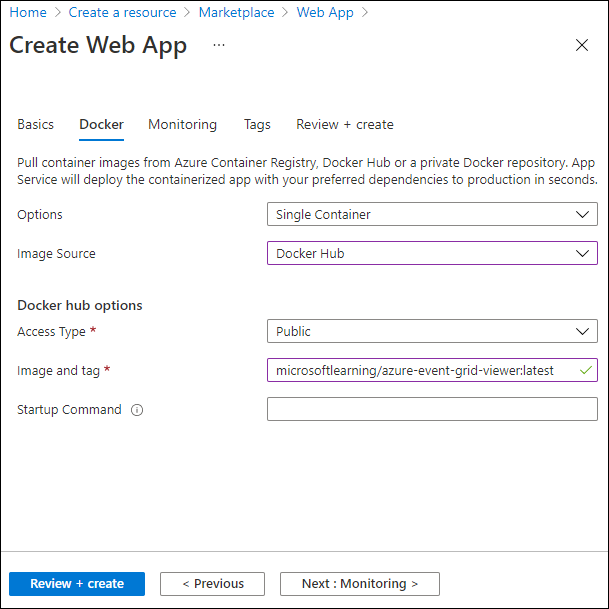Select the Docker tab
Screen dimensions: 609x609
pyautogui.click(x=101, y=124)
